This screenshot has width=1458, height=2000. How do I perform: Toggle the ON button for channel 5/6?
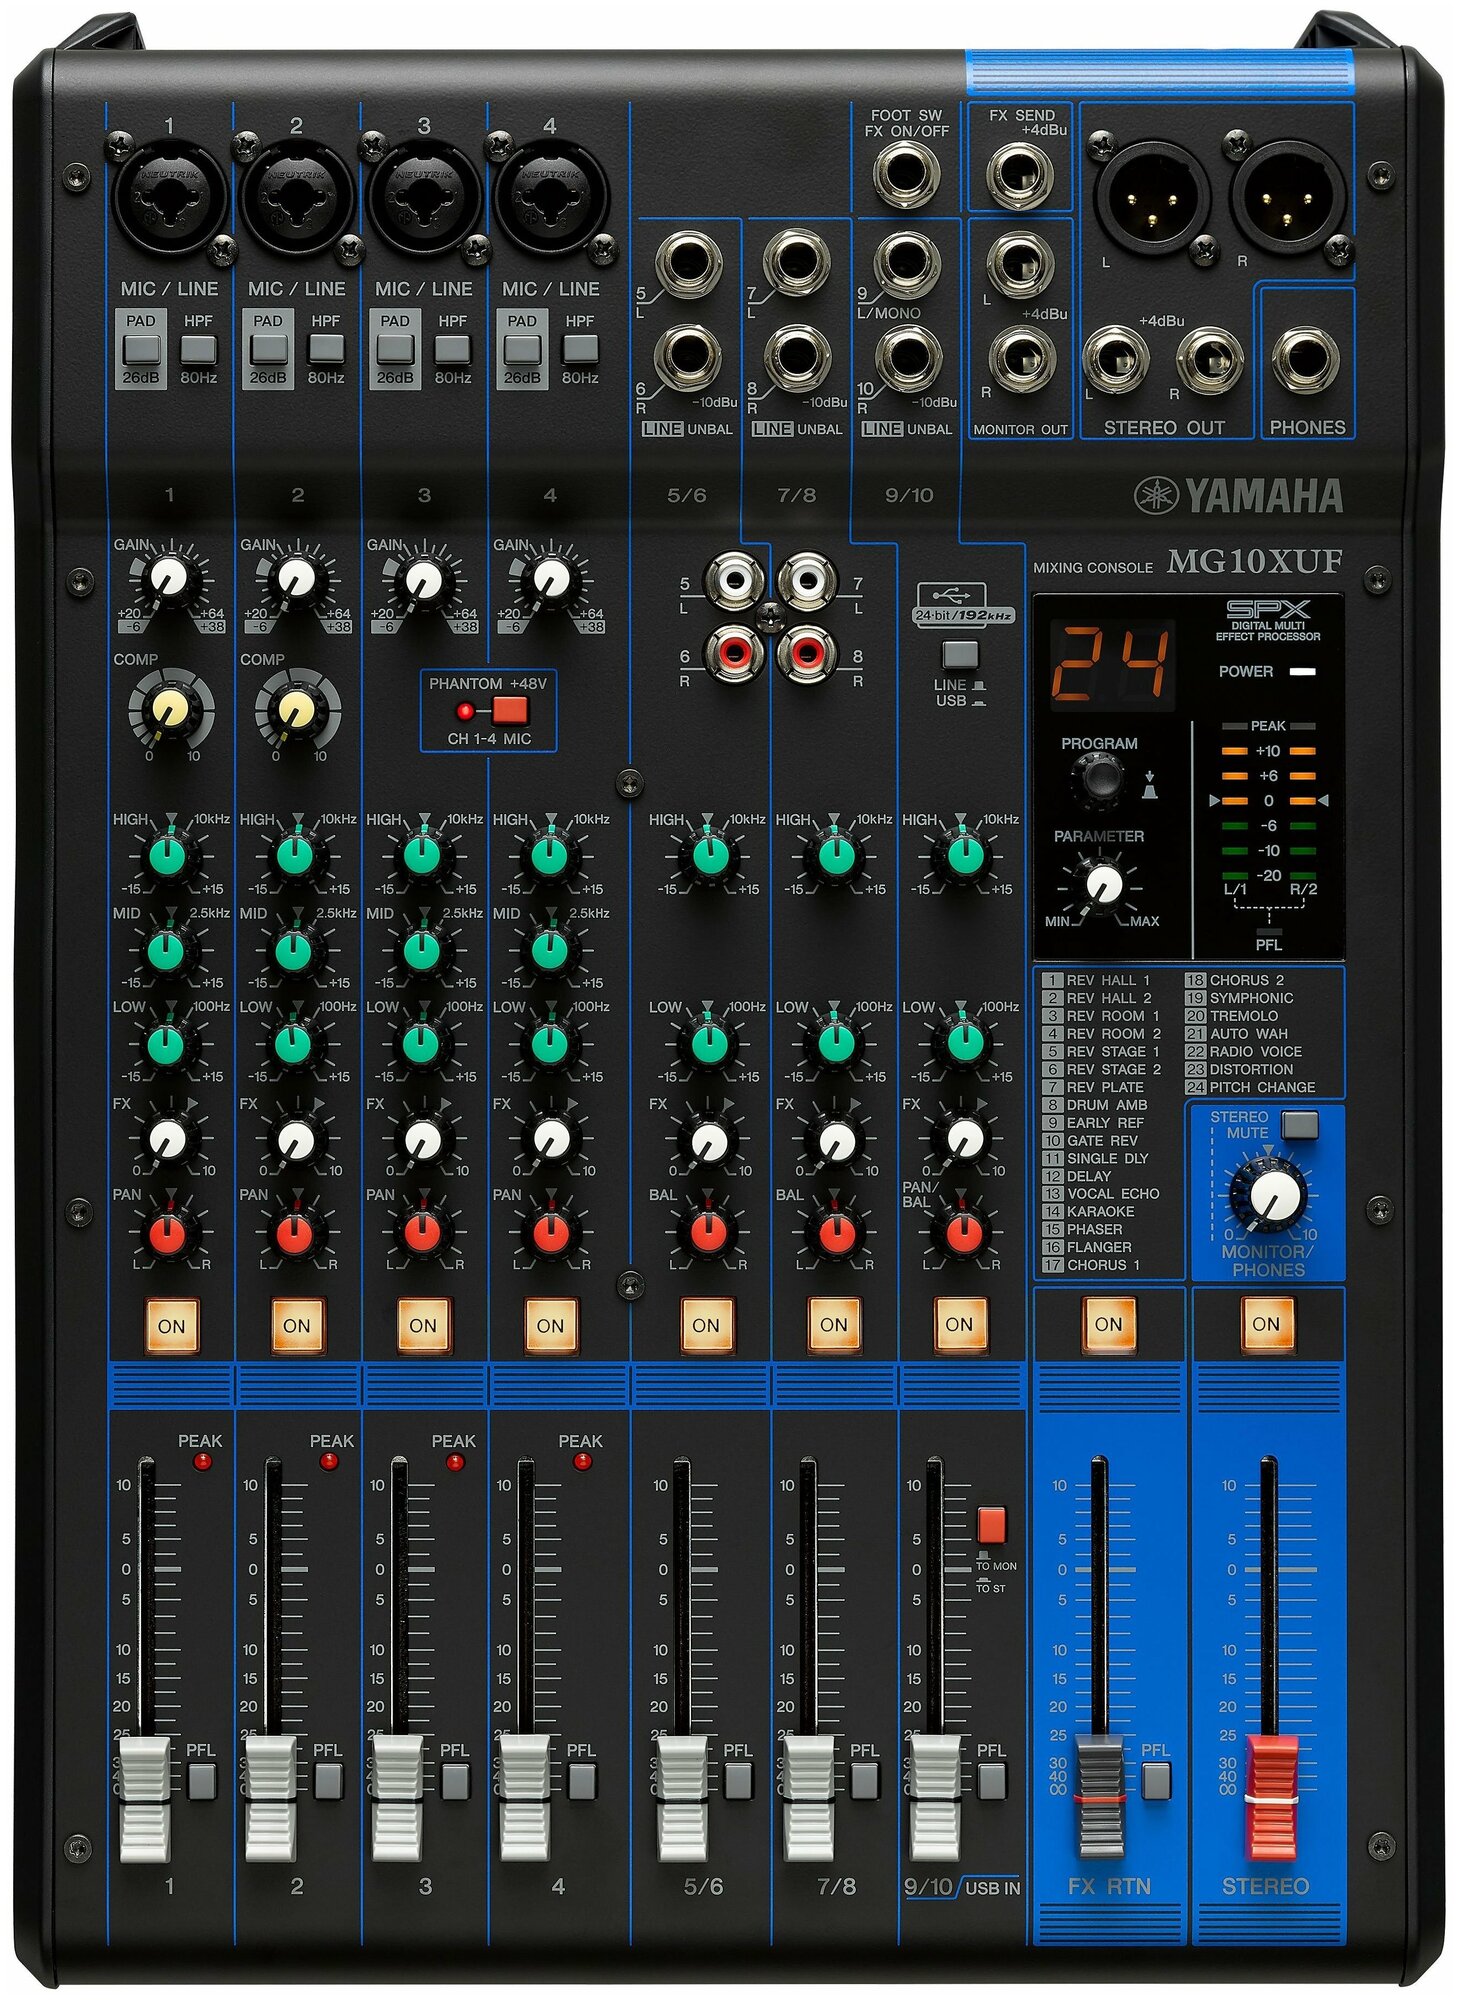[x=706, y=1324]
